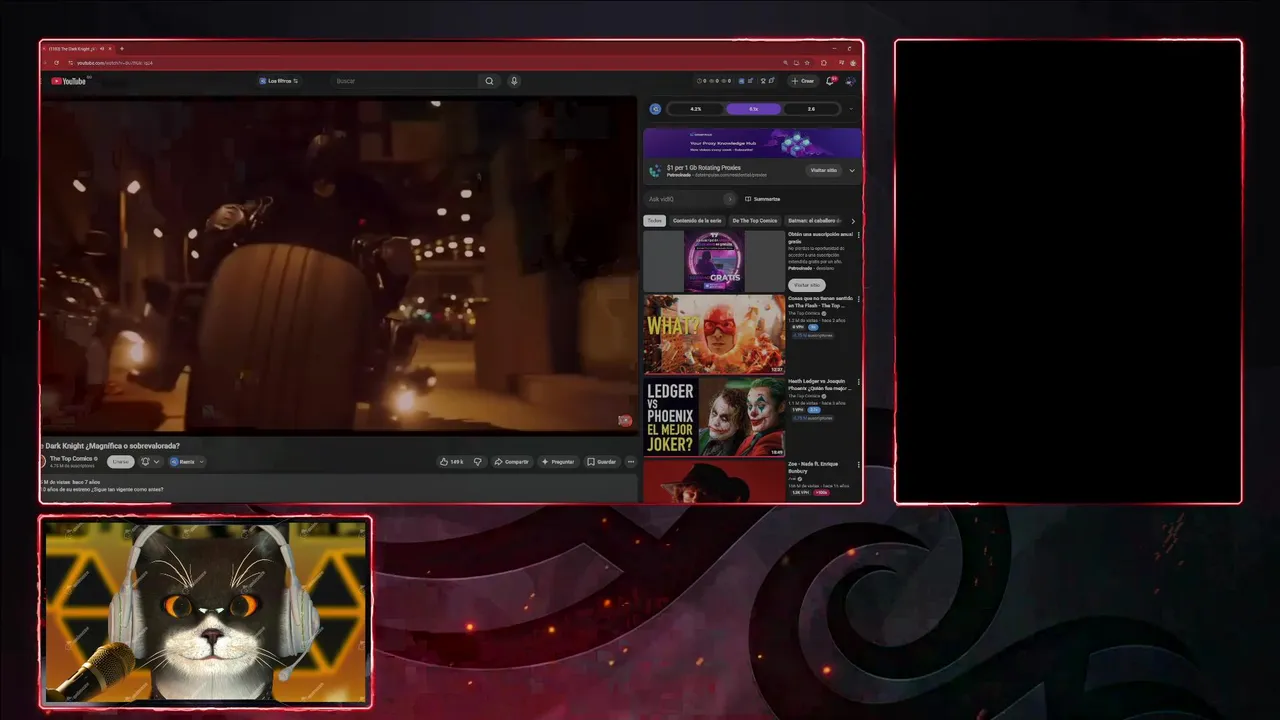Select the Contenido de la serie chip

point(697,221)
